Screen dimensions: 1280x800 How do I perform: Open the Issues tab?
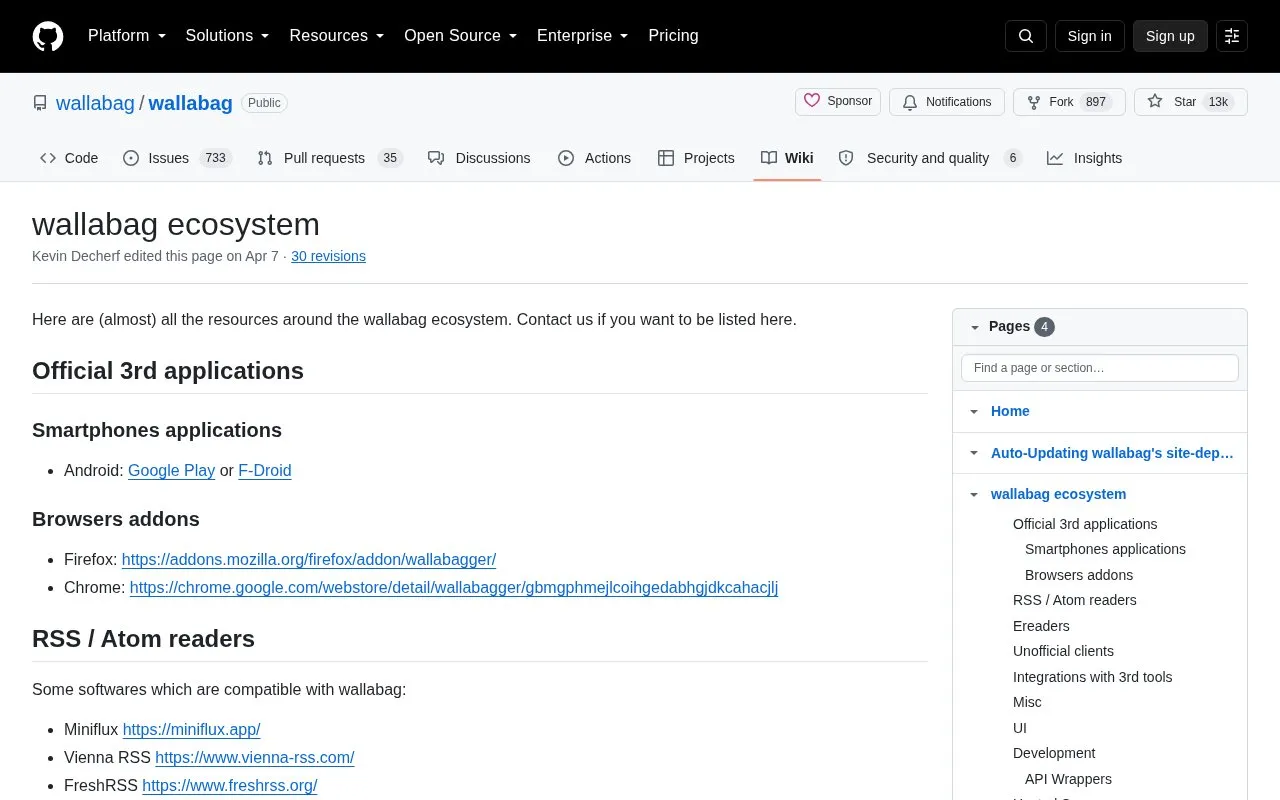coord(177,158)
